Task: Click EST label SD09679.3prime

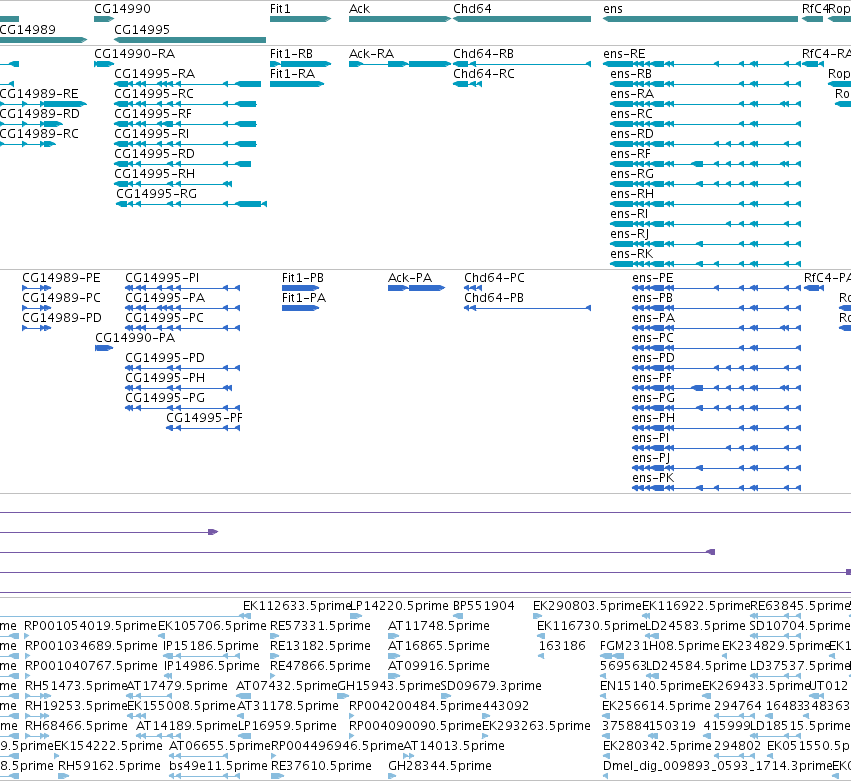Action: 491,686
